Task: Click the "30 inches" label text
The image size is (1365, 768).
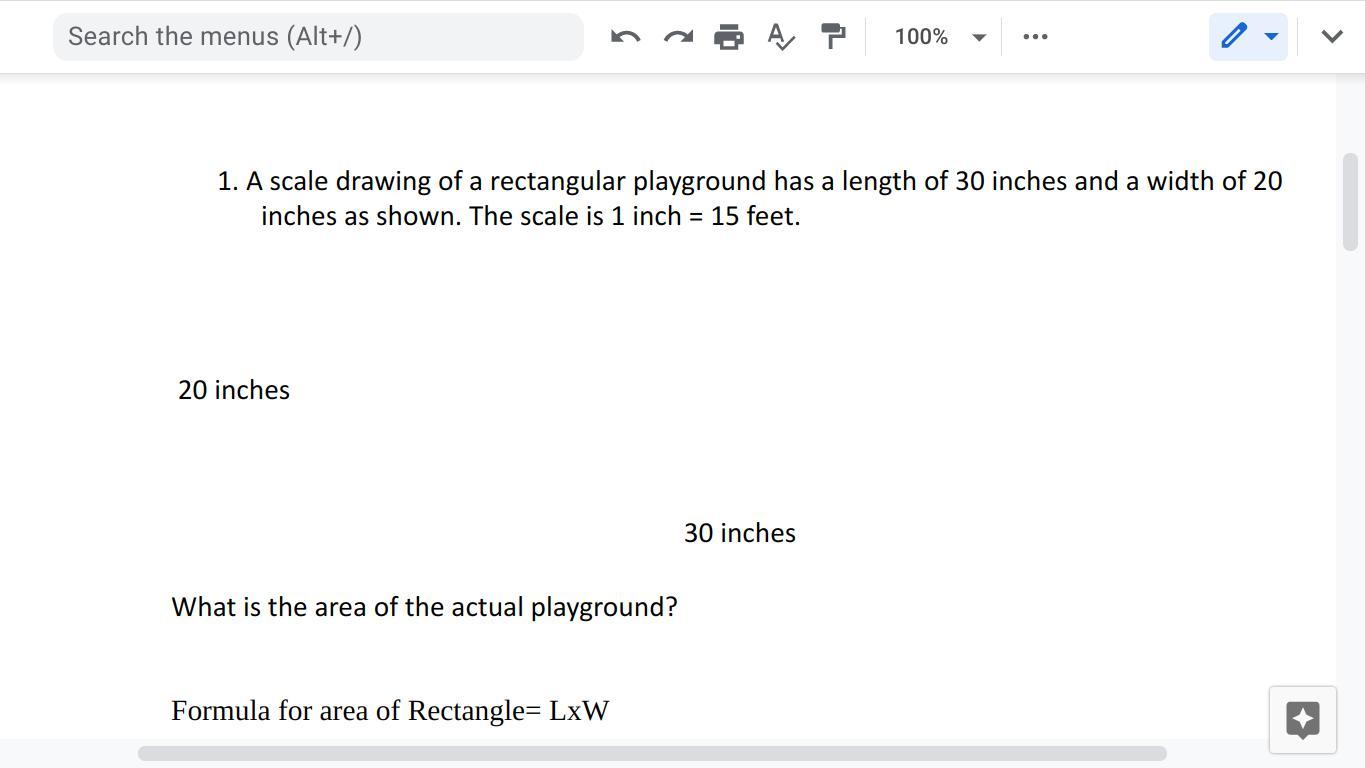Action: [x=740, y=533]
